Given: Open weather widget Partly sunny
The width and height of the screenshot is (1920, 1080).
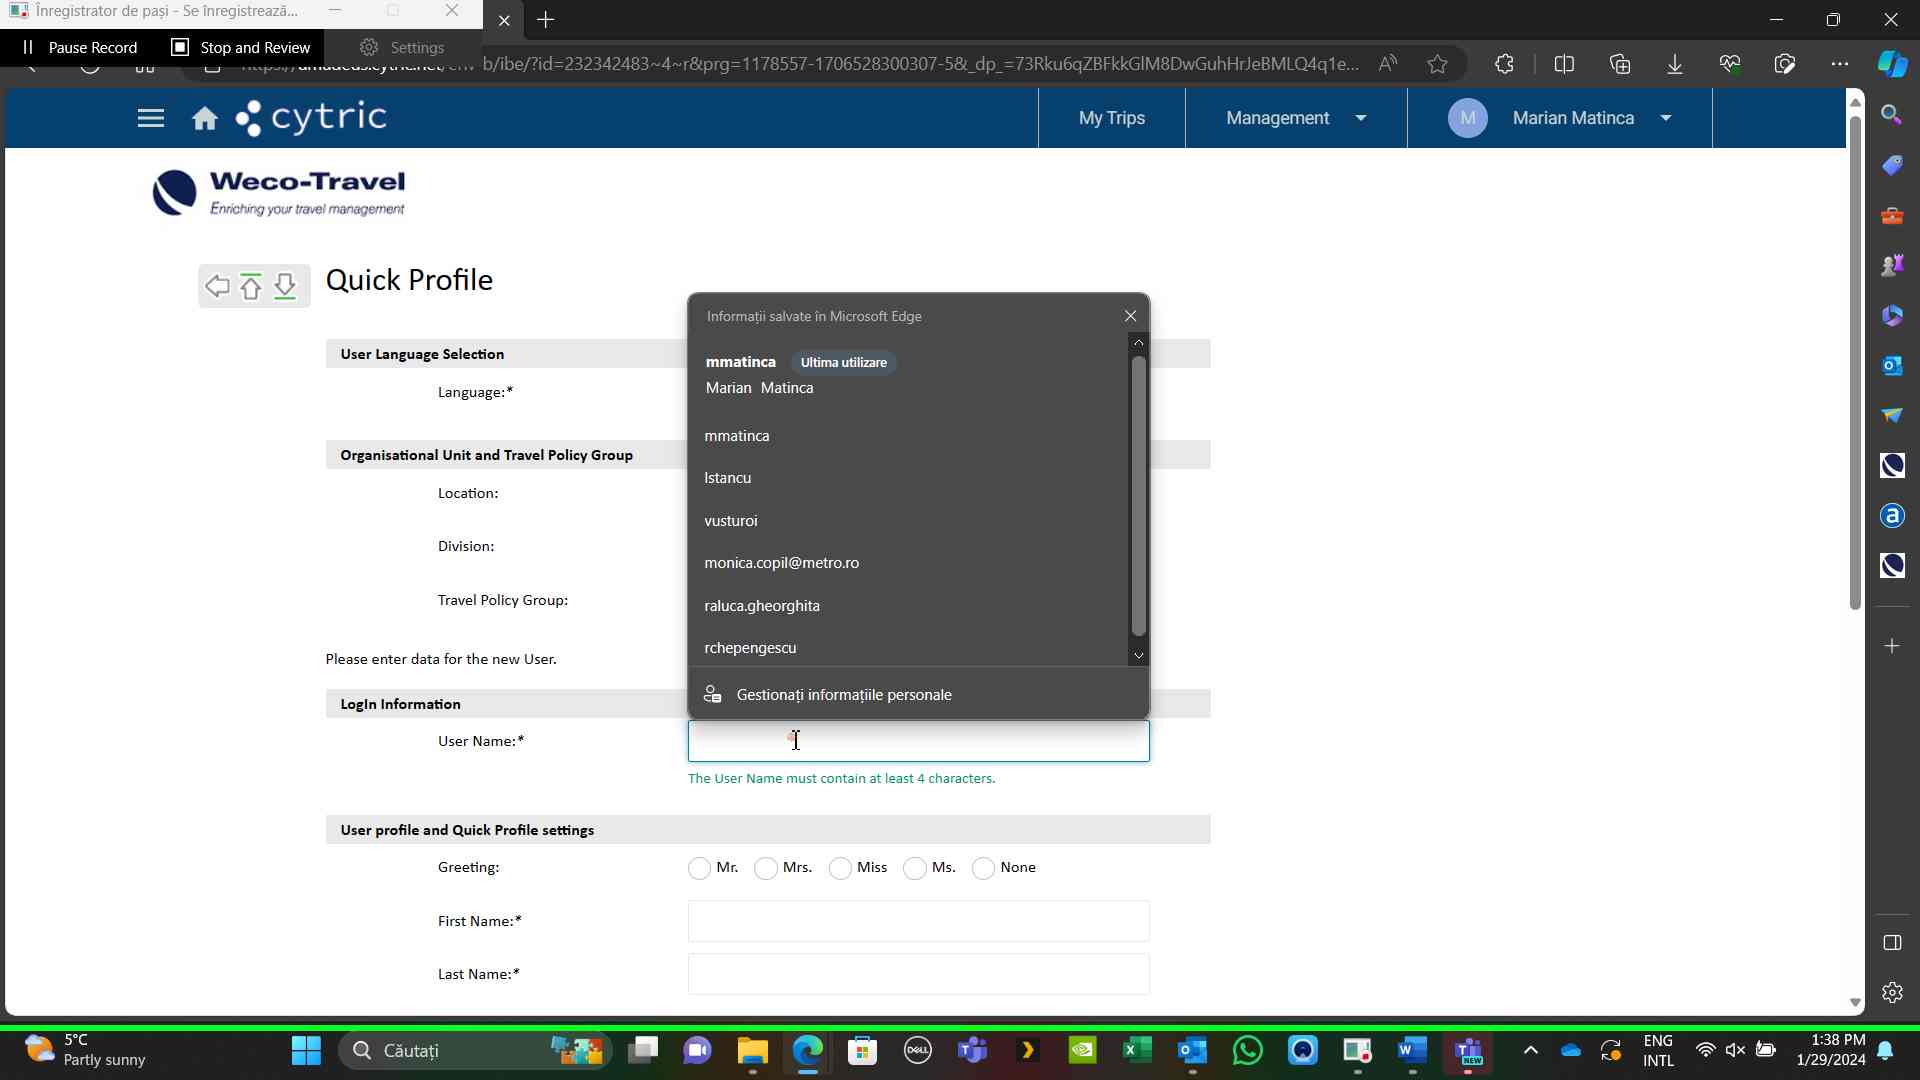Looking at the screenshot, I should 86,1050.
